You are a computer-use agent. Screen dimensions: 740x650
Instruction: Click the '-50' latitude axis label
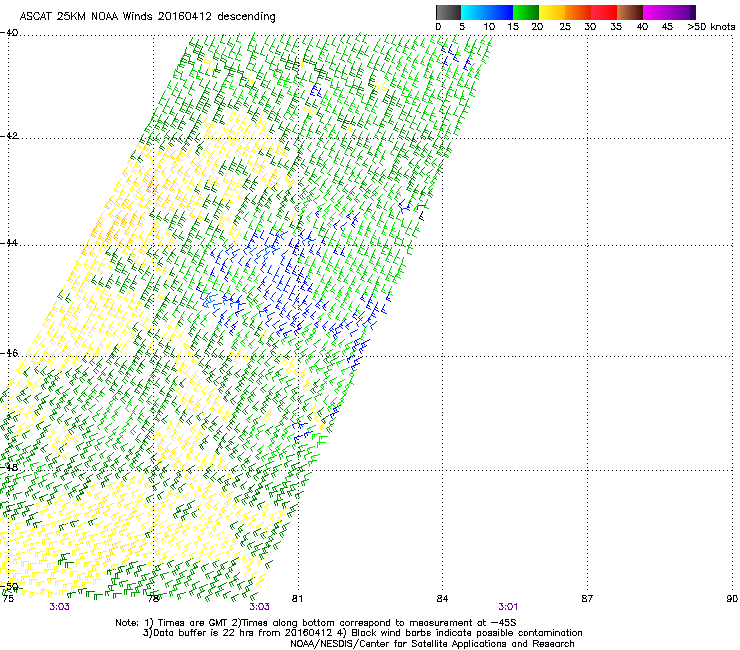tap(9, 587)
